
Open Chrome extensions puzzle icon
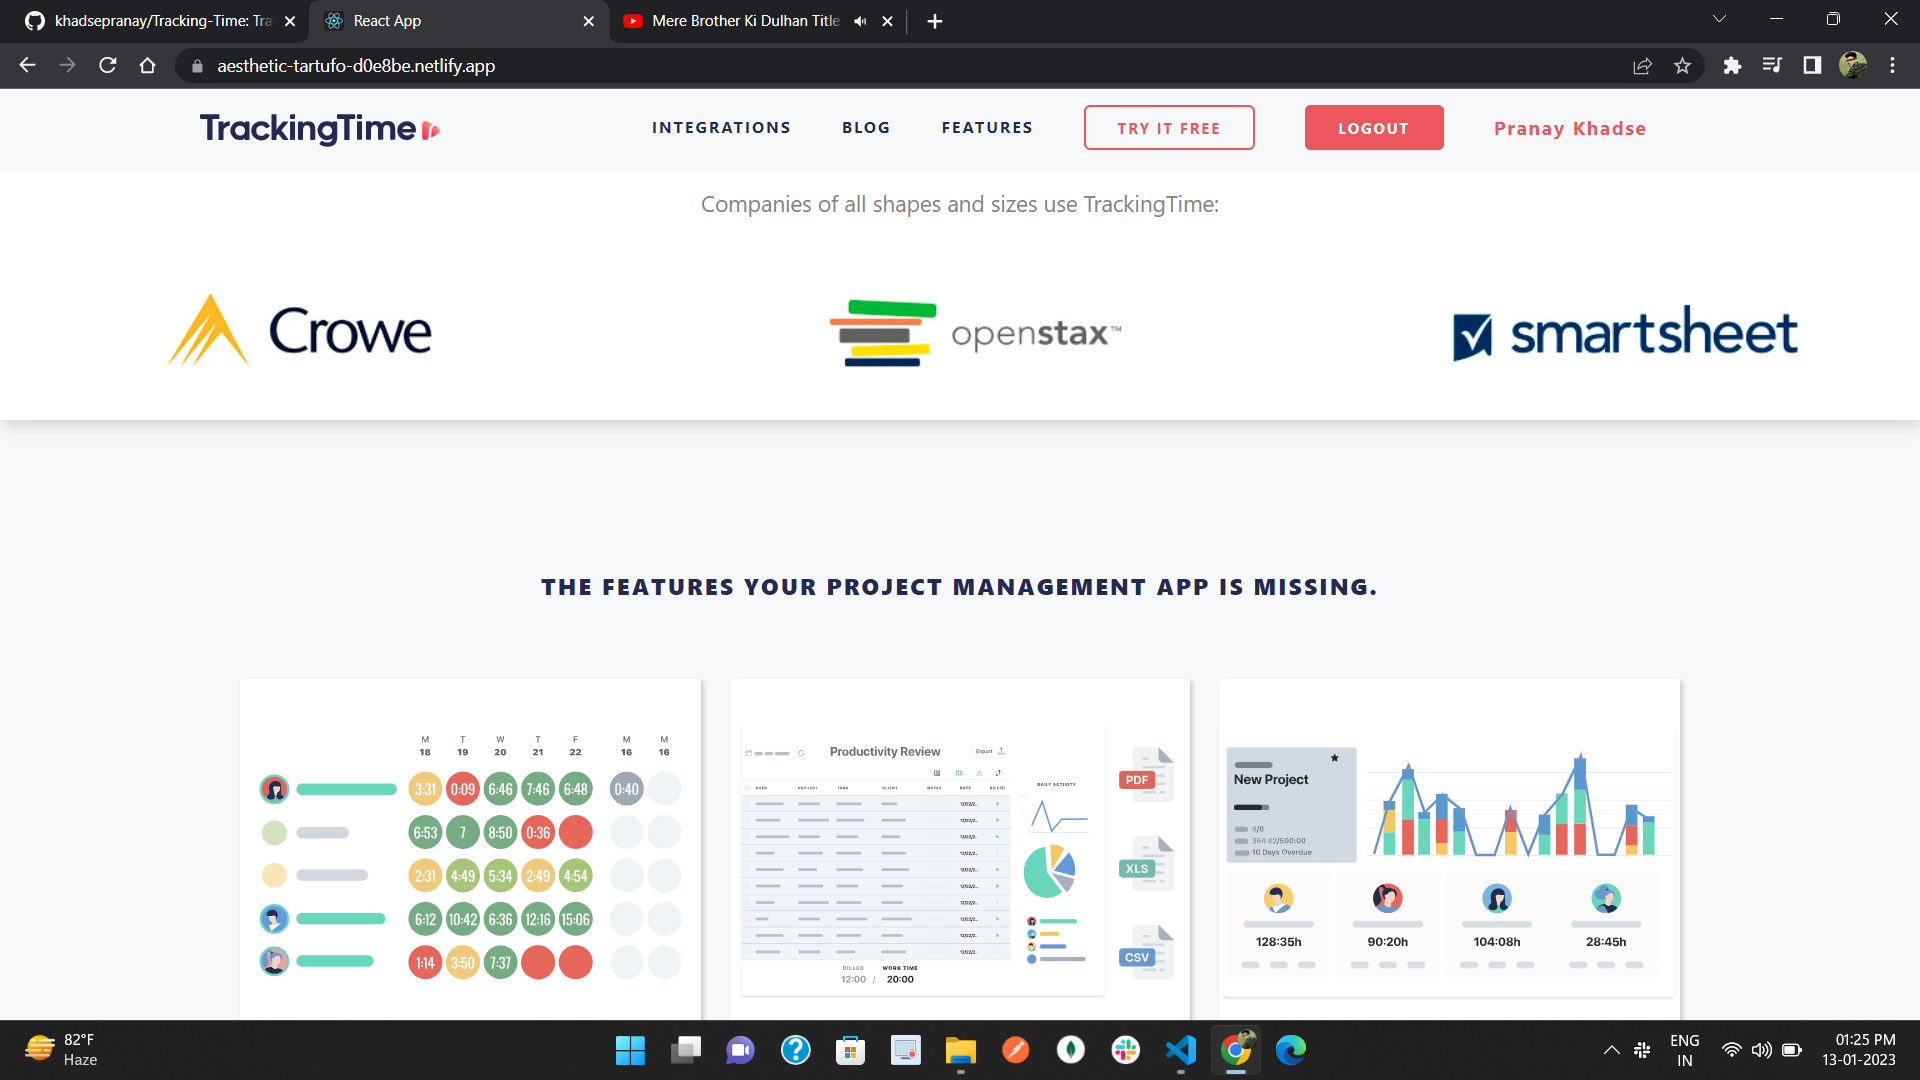[x=1732, y=66]
